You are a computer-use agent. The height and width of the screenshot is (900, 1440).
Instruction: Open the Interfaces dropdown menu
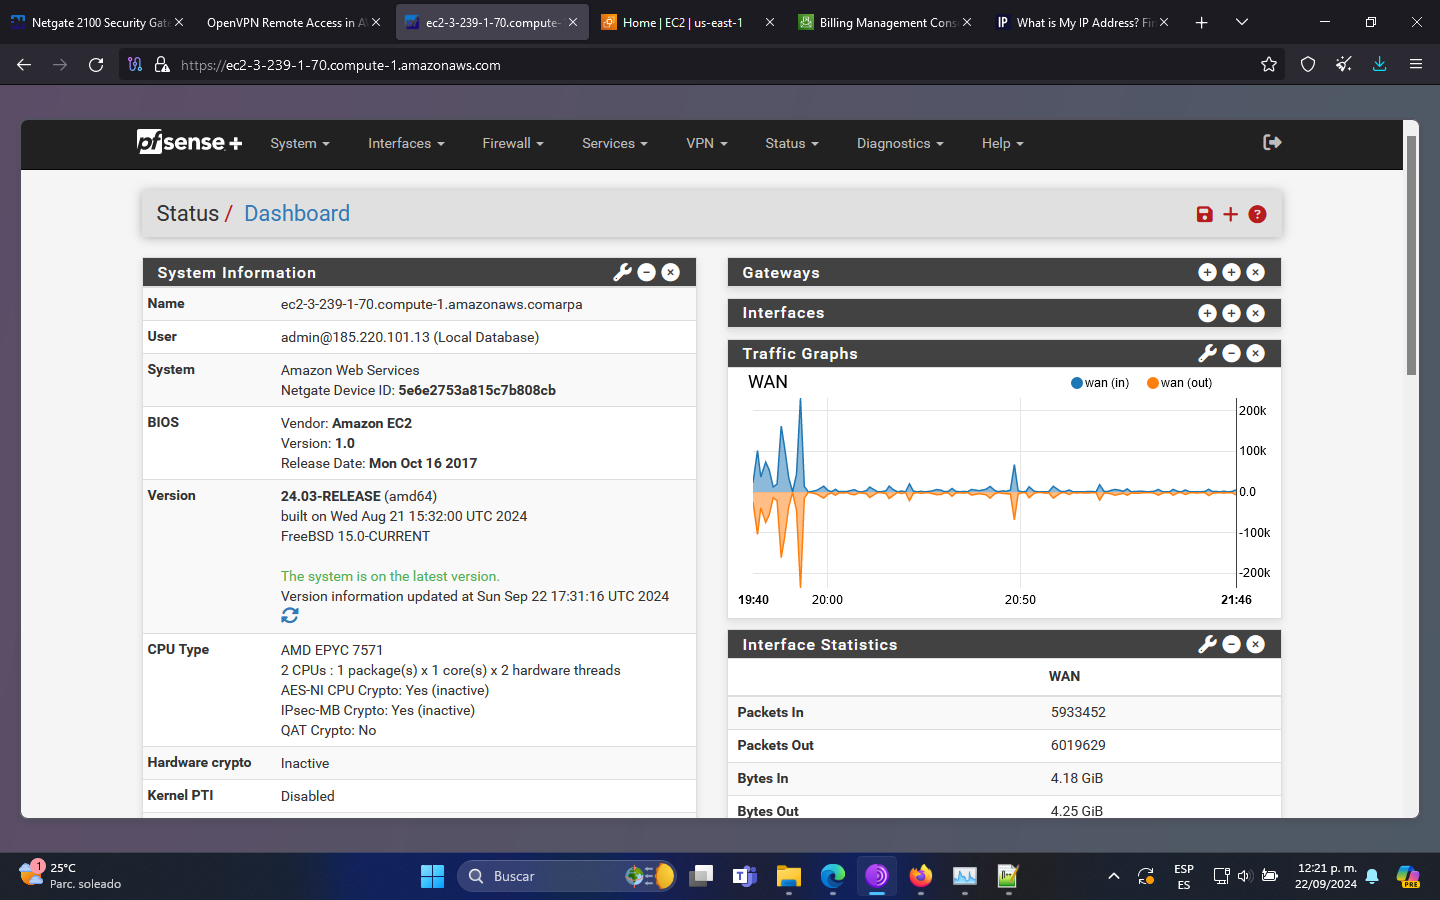(406, 143)
